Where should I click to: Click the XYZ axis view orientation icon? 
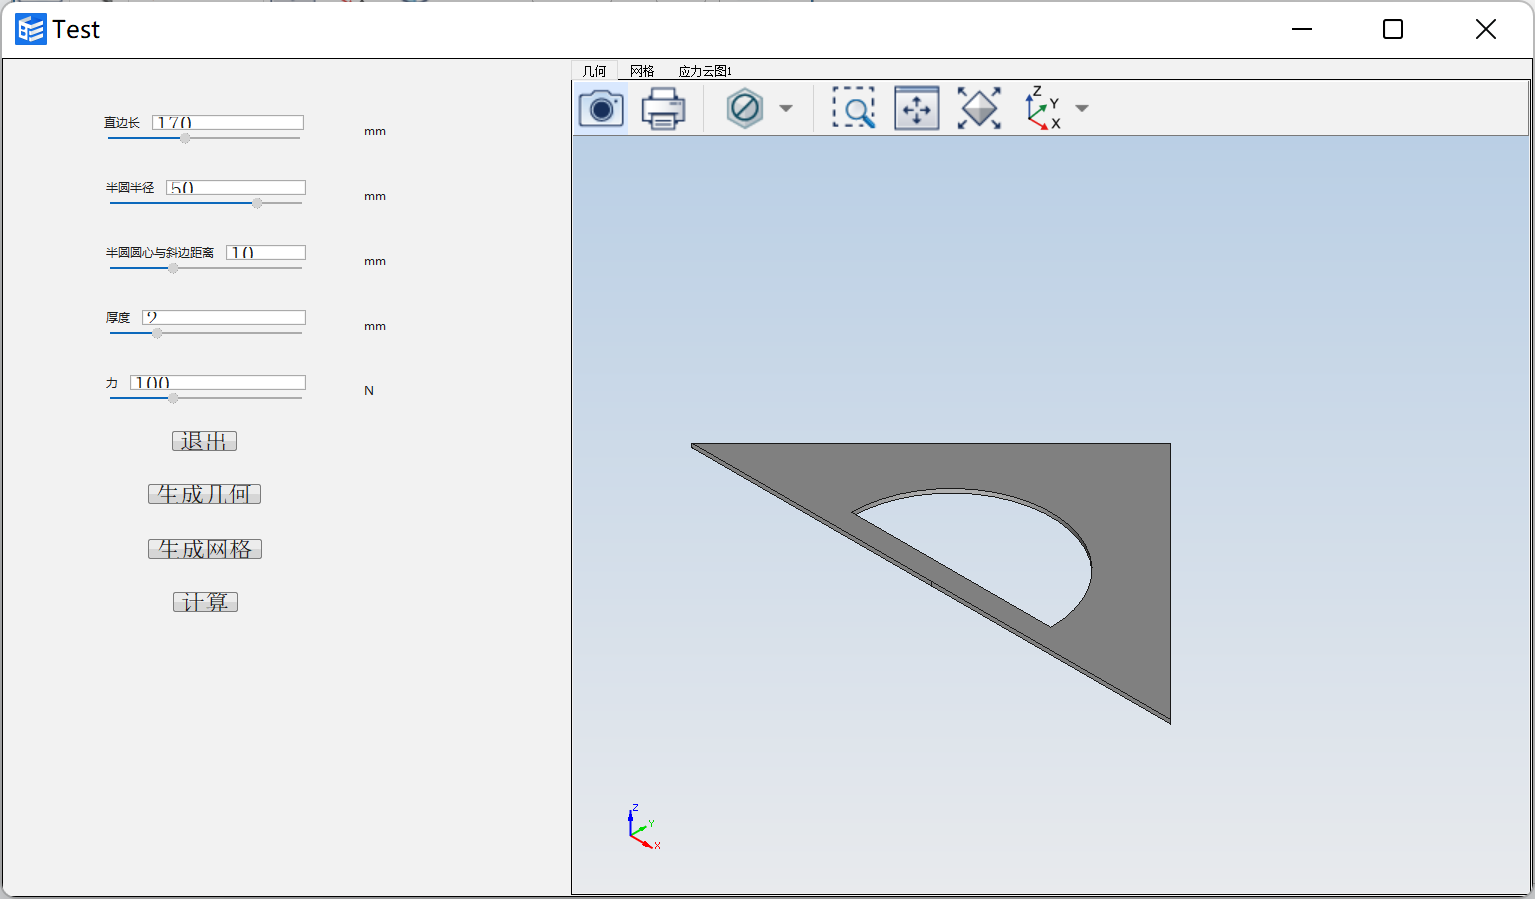[x=1043, y=108]
